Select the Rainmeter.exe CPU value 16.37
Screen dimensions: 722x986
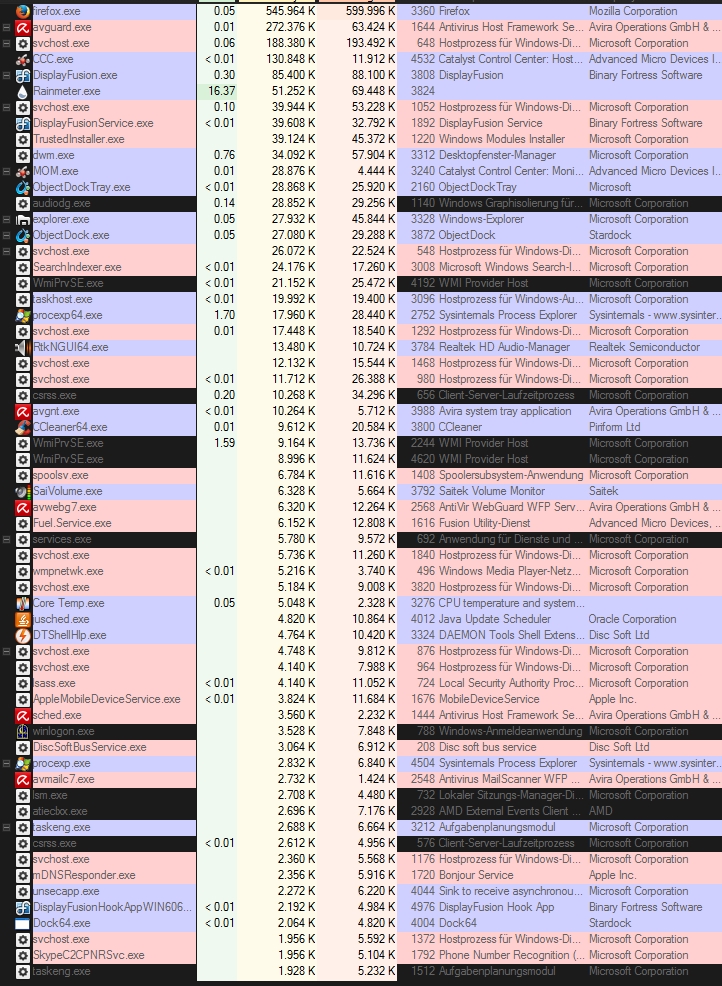[221, 91]
